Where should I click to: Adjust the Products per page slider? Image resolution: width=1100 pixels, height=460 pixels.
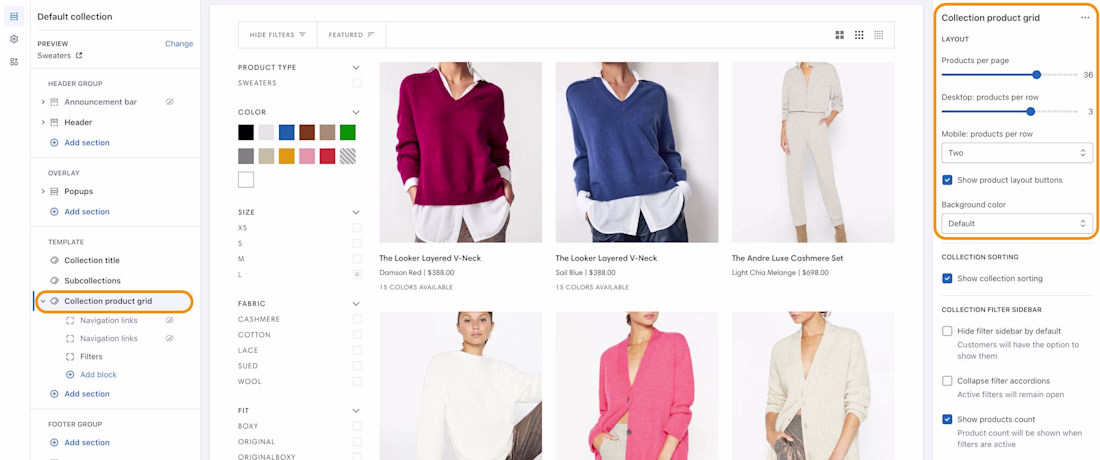tap(1036, 75)
